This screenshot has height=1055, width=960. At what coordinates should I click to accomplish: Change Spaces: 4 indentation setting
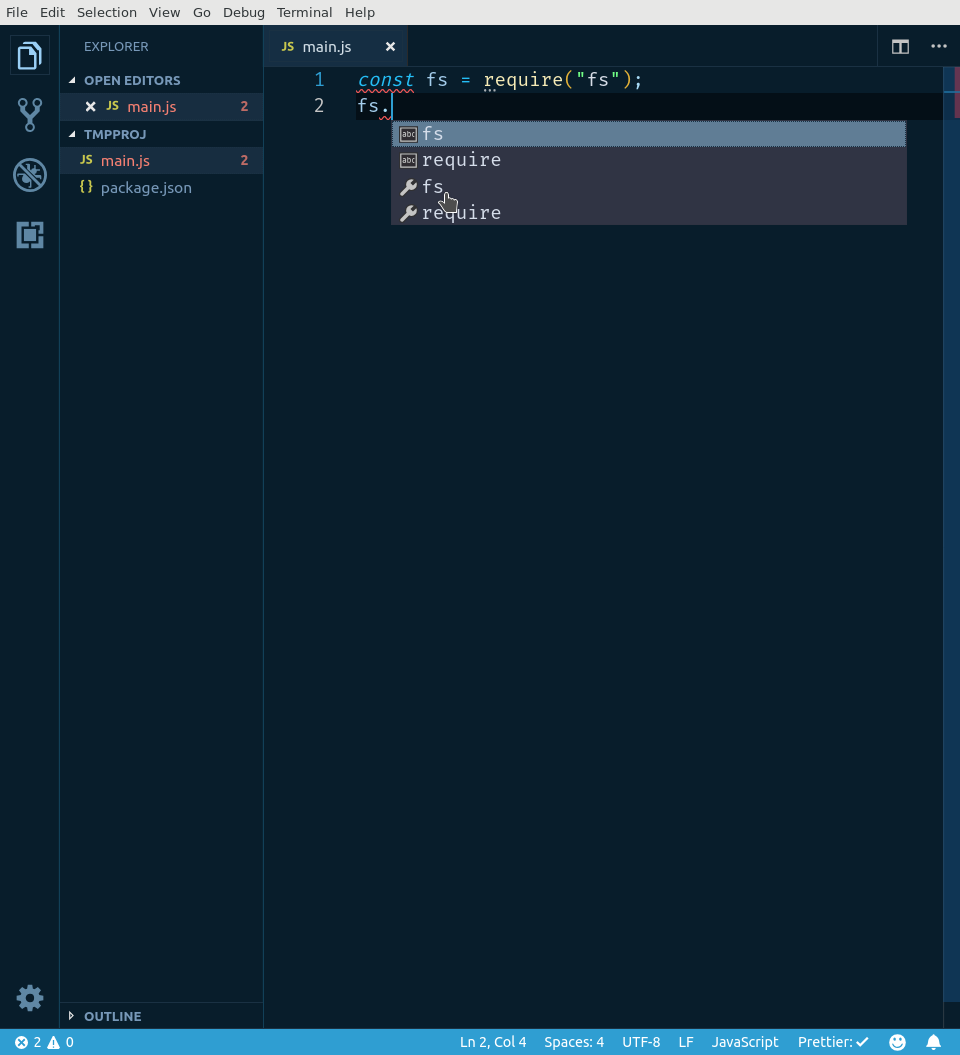pos(574,1041)
